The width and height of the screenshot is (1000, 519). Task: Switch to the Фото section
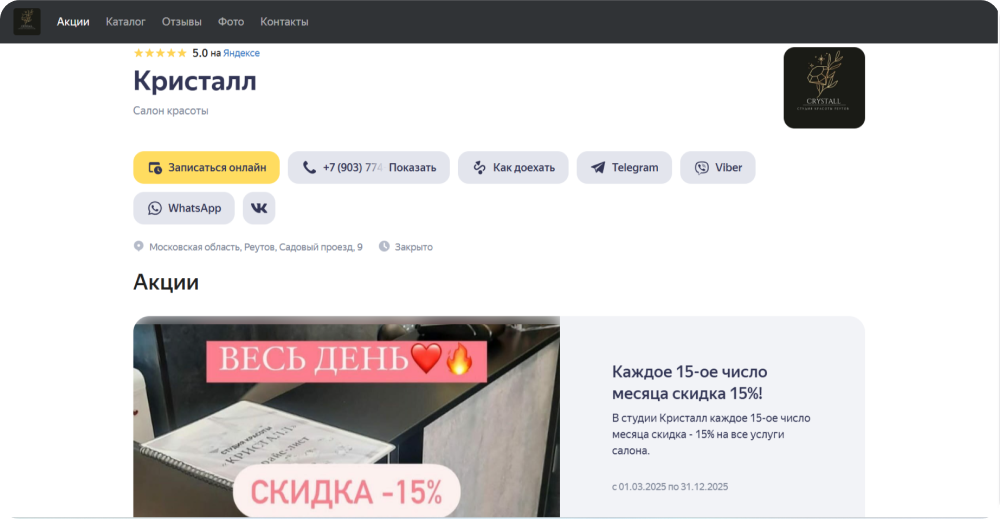(231, 22)
